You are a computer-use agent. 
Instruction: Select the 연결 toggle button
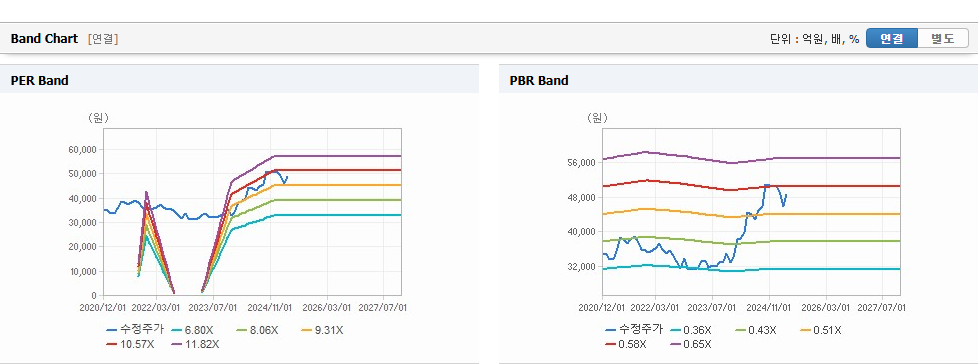point(892,39)
